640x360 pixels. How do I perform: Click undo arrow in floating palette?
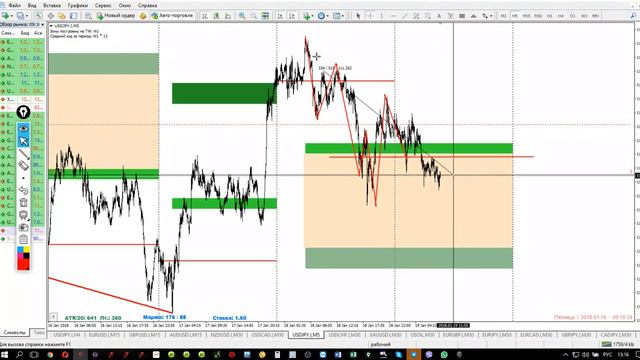coord(23,190)
